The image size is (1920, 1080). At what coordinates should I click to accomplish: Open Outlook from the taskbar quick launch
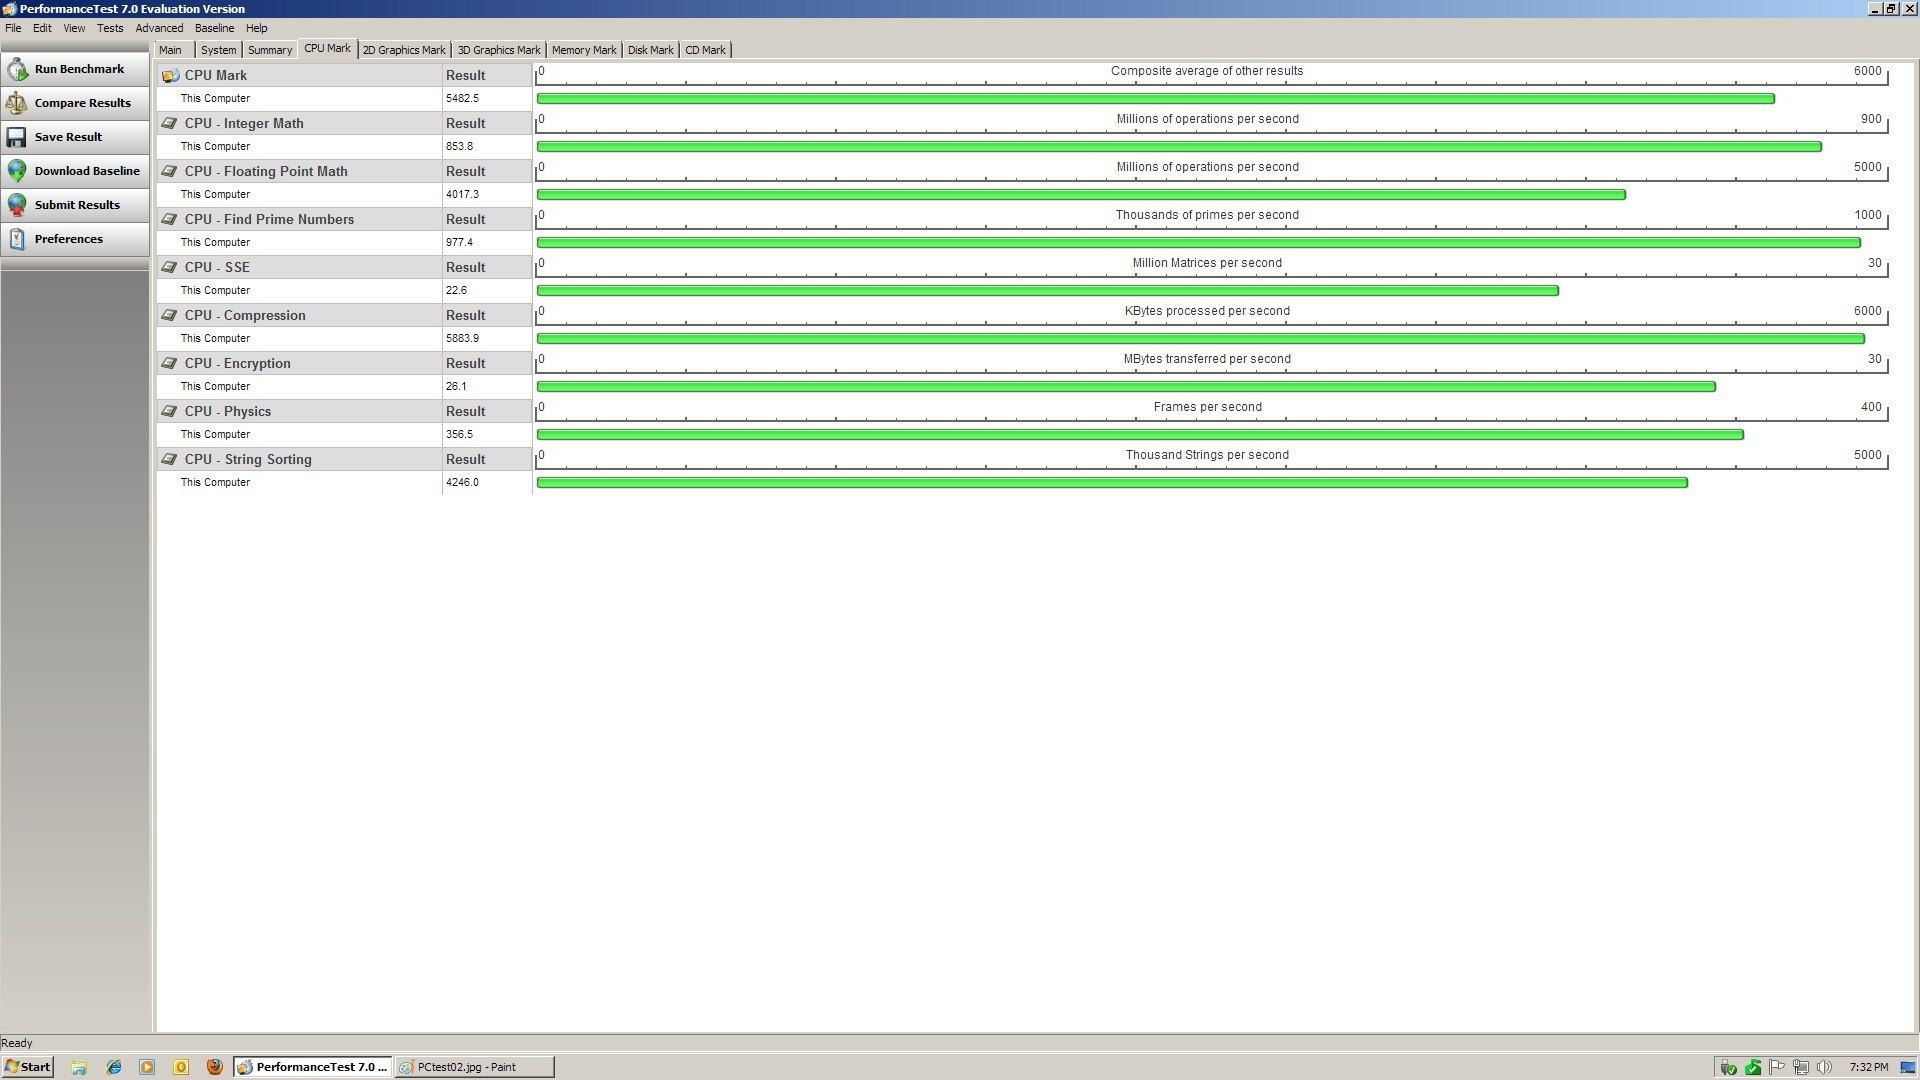(181, 1067)
